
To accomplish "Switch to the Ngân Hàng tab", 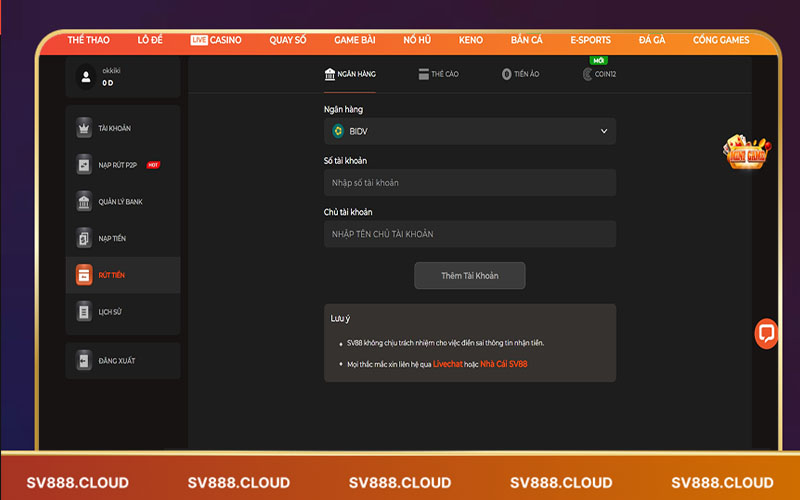I will pos(350,74).
